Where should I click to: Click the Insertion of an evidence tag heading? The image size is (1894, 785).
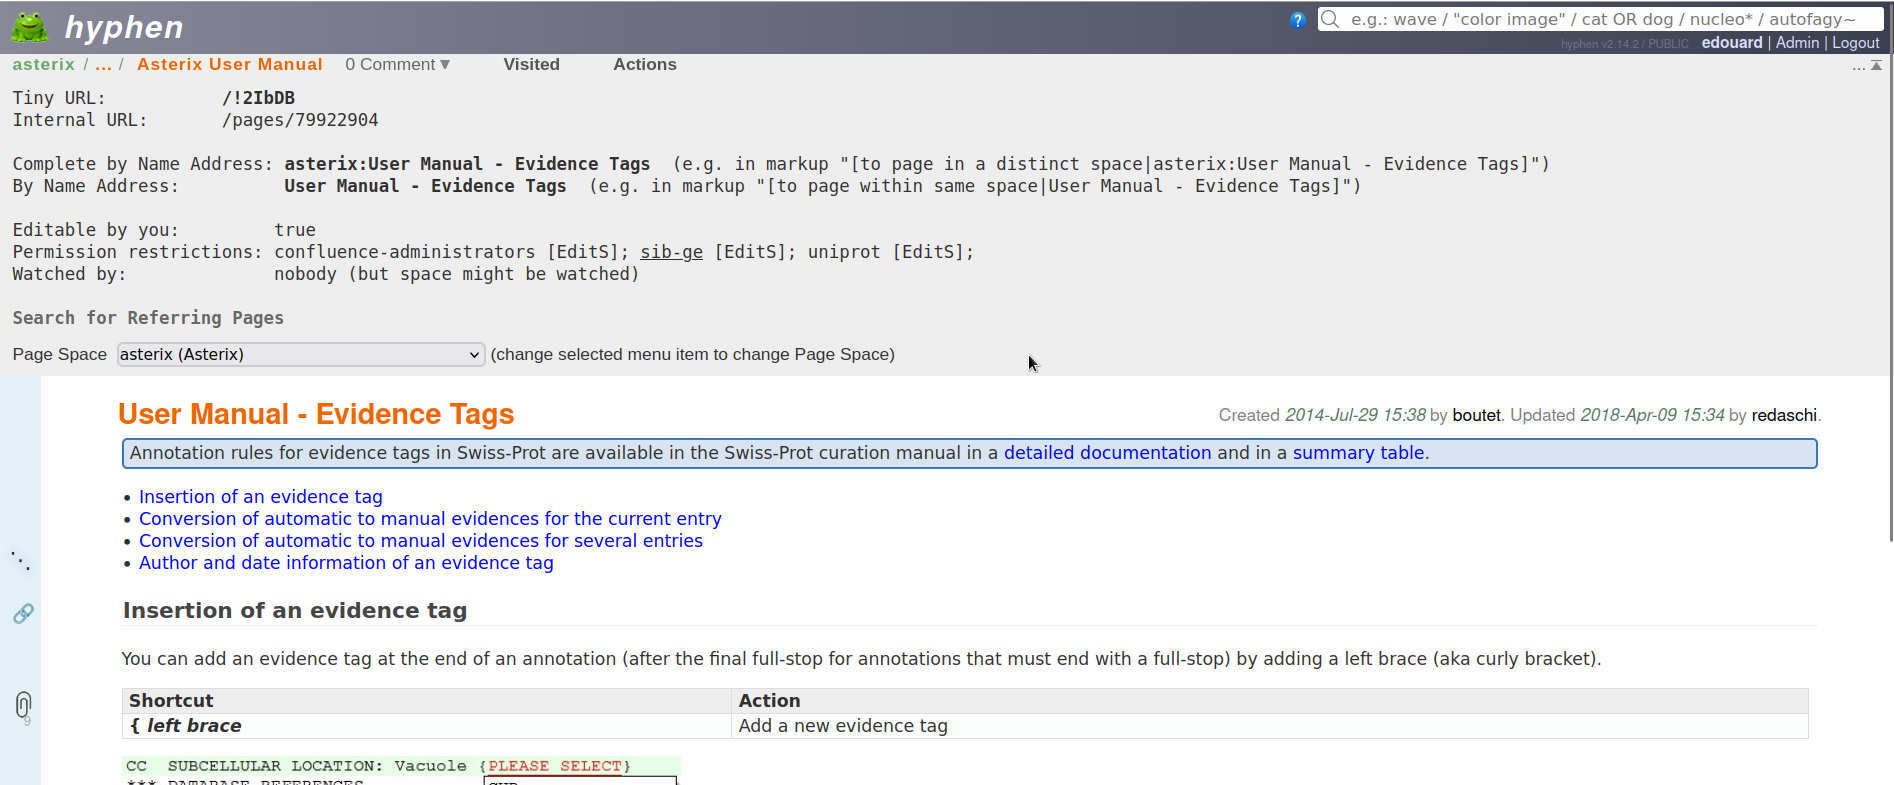tap(295, 611)
